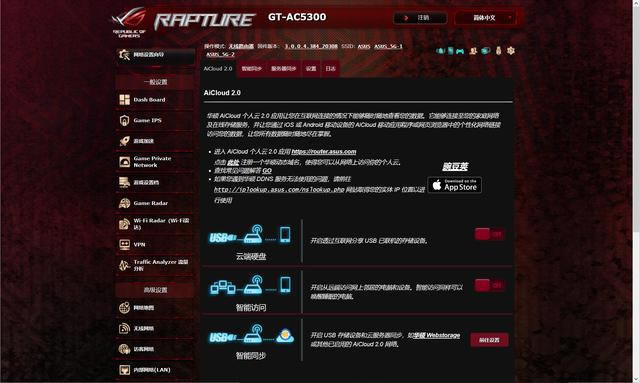
Task: Click the ASUS_5G-1 SSID link
Action: (388, 47)
